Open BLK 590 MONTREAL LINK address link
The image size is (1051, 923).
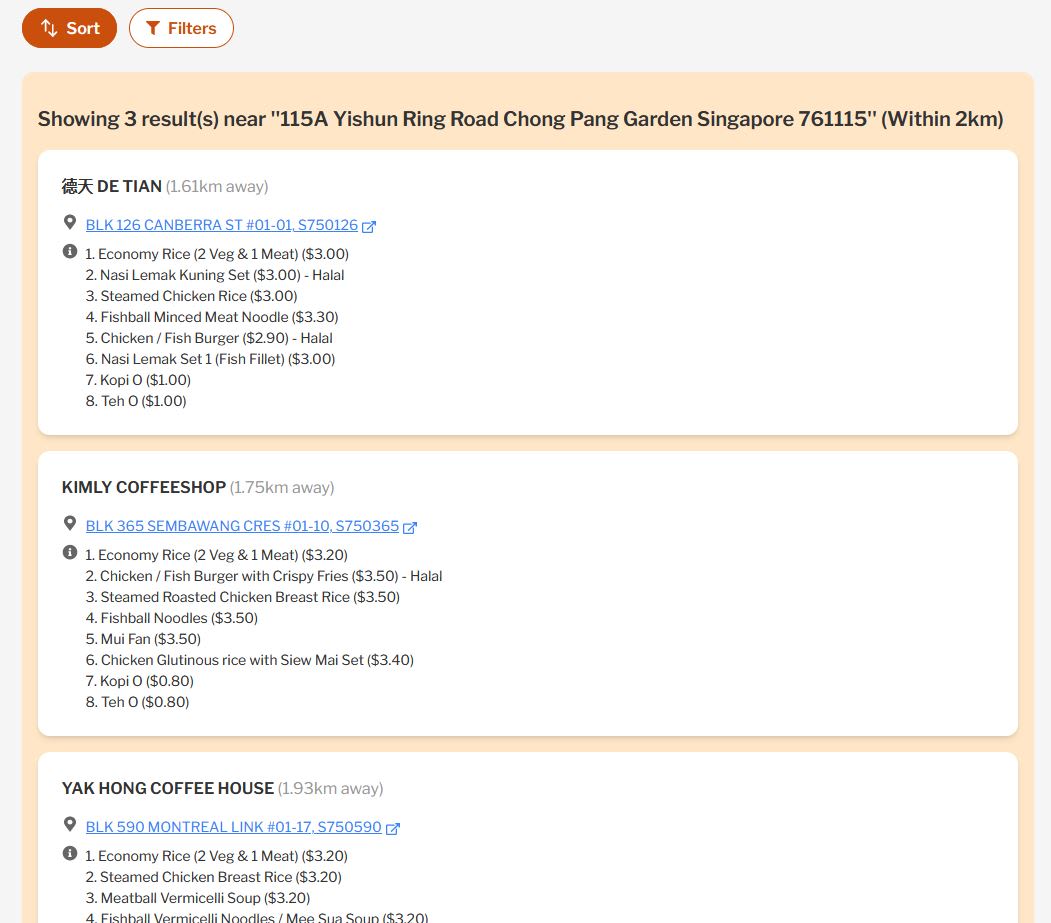pos(233,827)
